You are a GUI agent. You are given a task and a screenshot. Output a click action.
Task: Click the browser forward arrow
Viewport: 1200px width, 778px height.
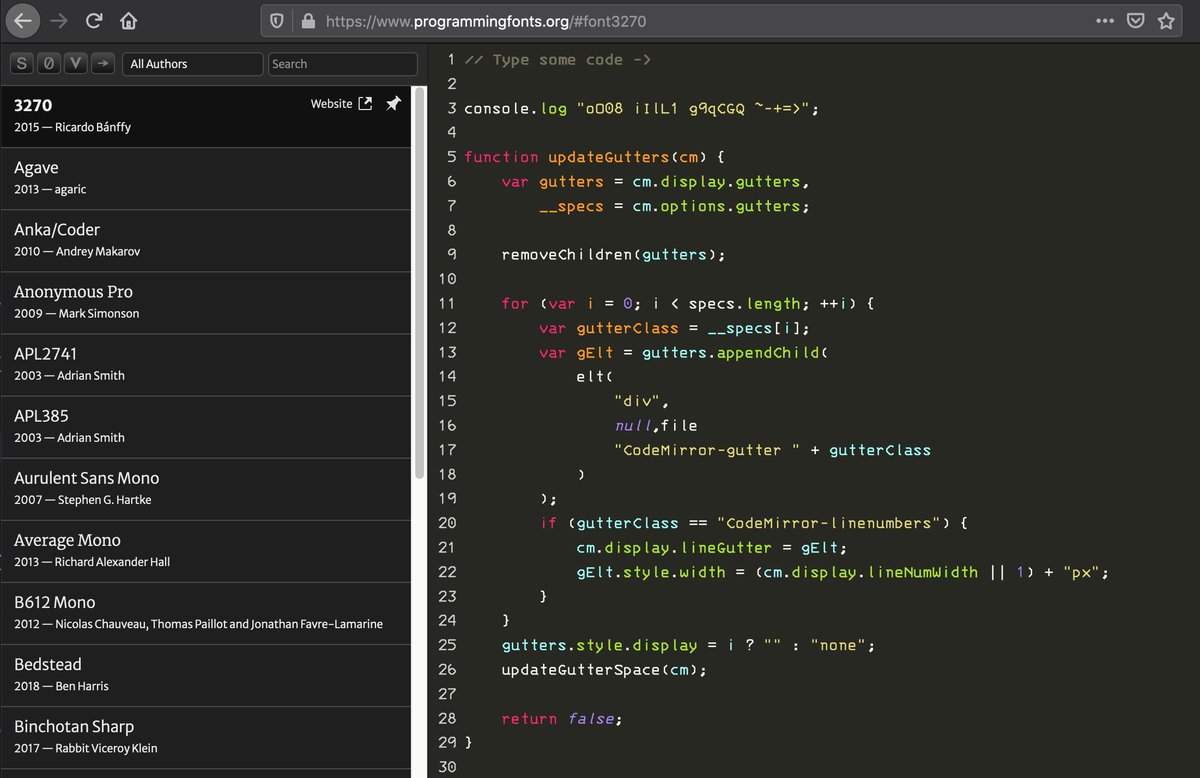59,20
